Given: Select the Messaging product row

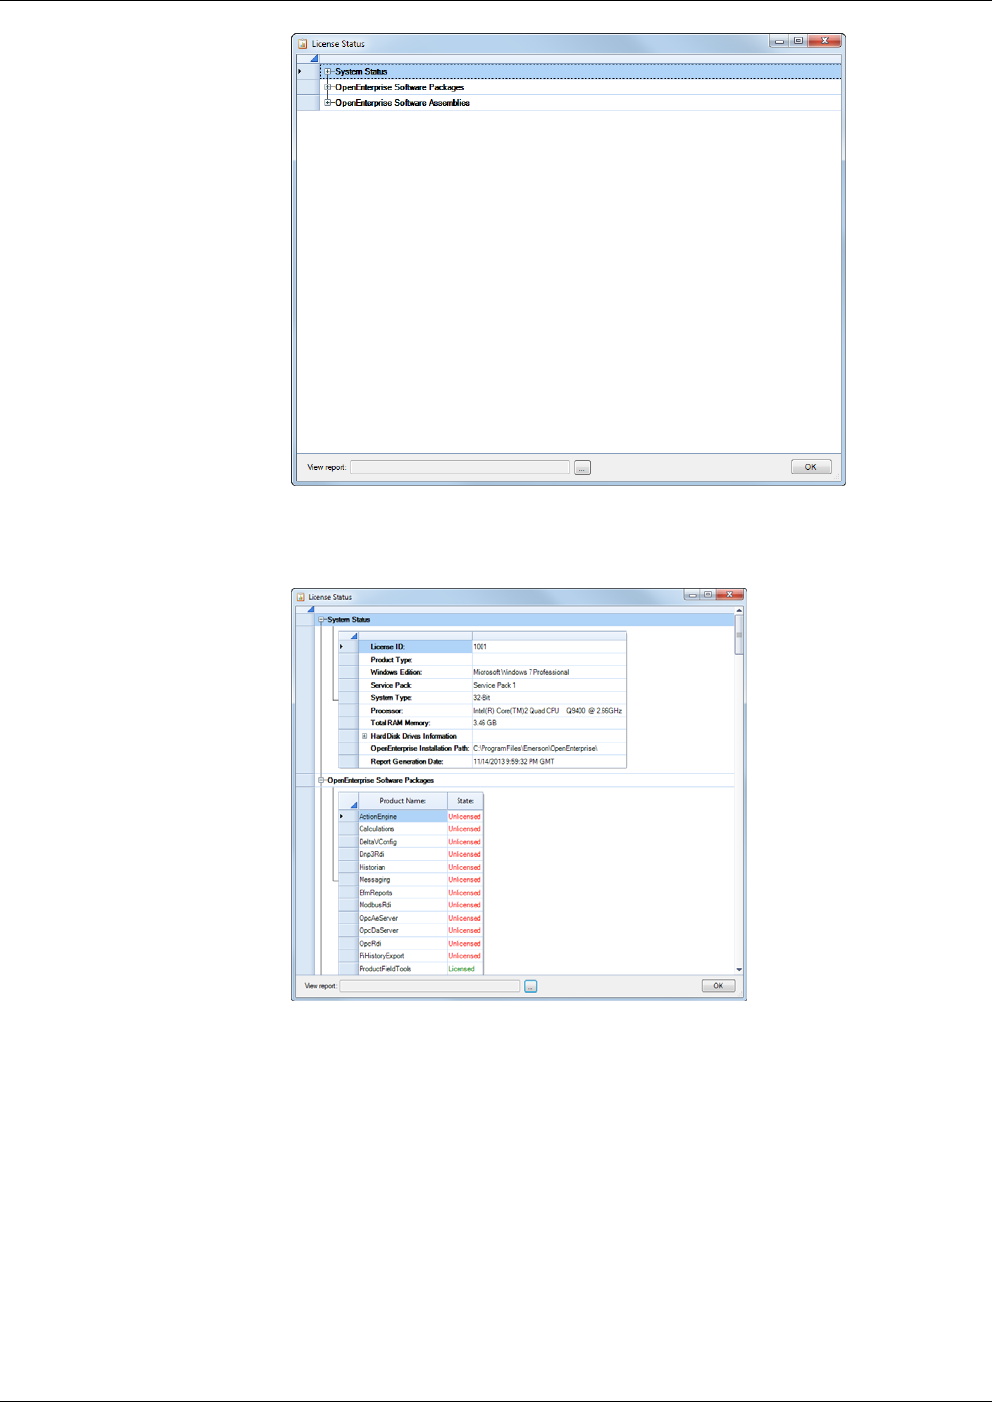Looking at the screenshot, I should 402,880.
